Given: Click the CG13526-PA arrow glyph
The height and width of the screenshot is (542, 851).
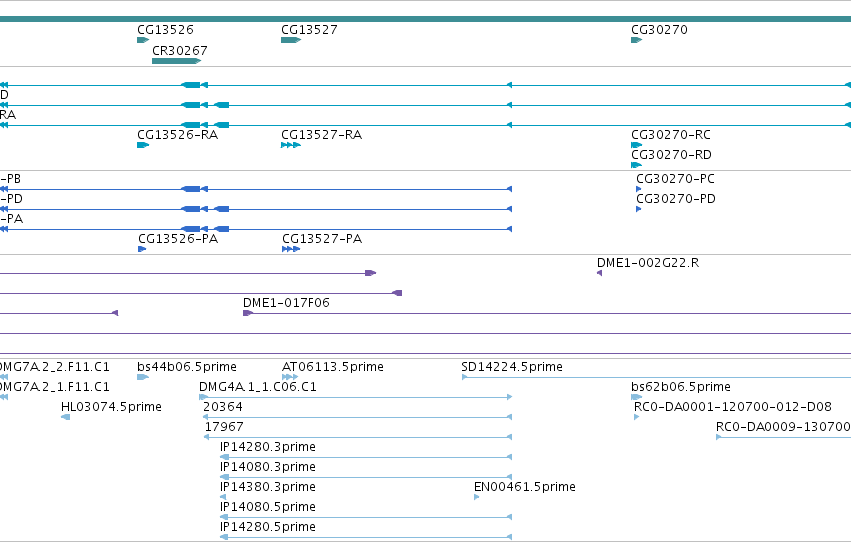Looking at the screenshot, I should click(x=142, y=249).
